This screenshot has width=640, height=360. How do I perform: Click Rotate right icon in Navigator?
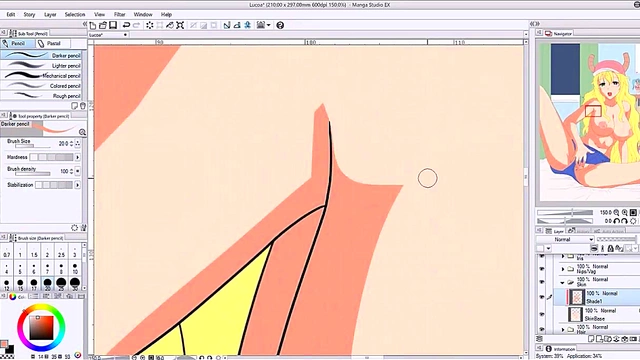624,221
